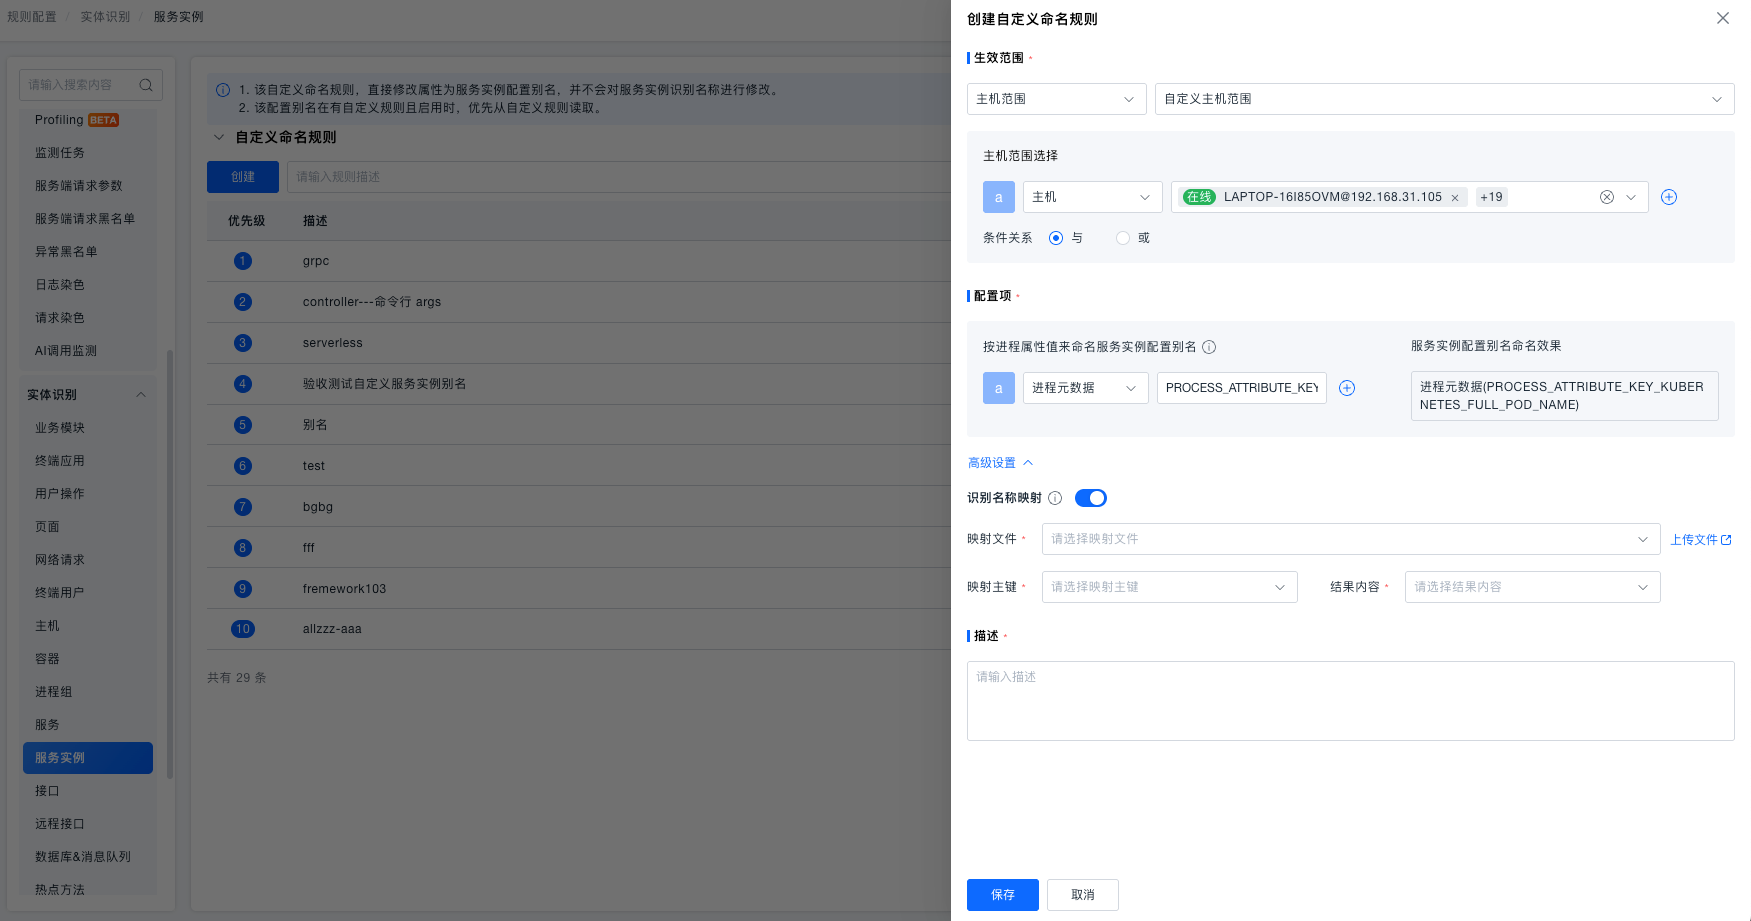Screen dimensions: 1751x921
Task: Click the PROCESS_ATTRIBUTE_KEY input field
Action: coord(1241,388)
